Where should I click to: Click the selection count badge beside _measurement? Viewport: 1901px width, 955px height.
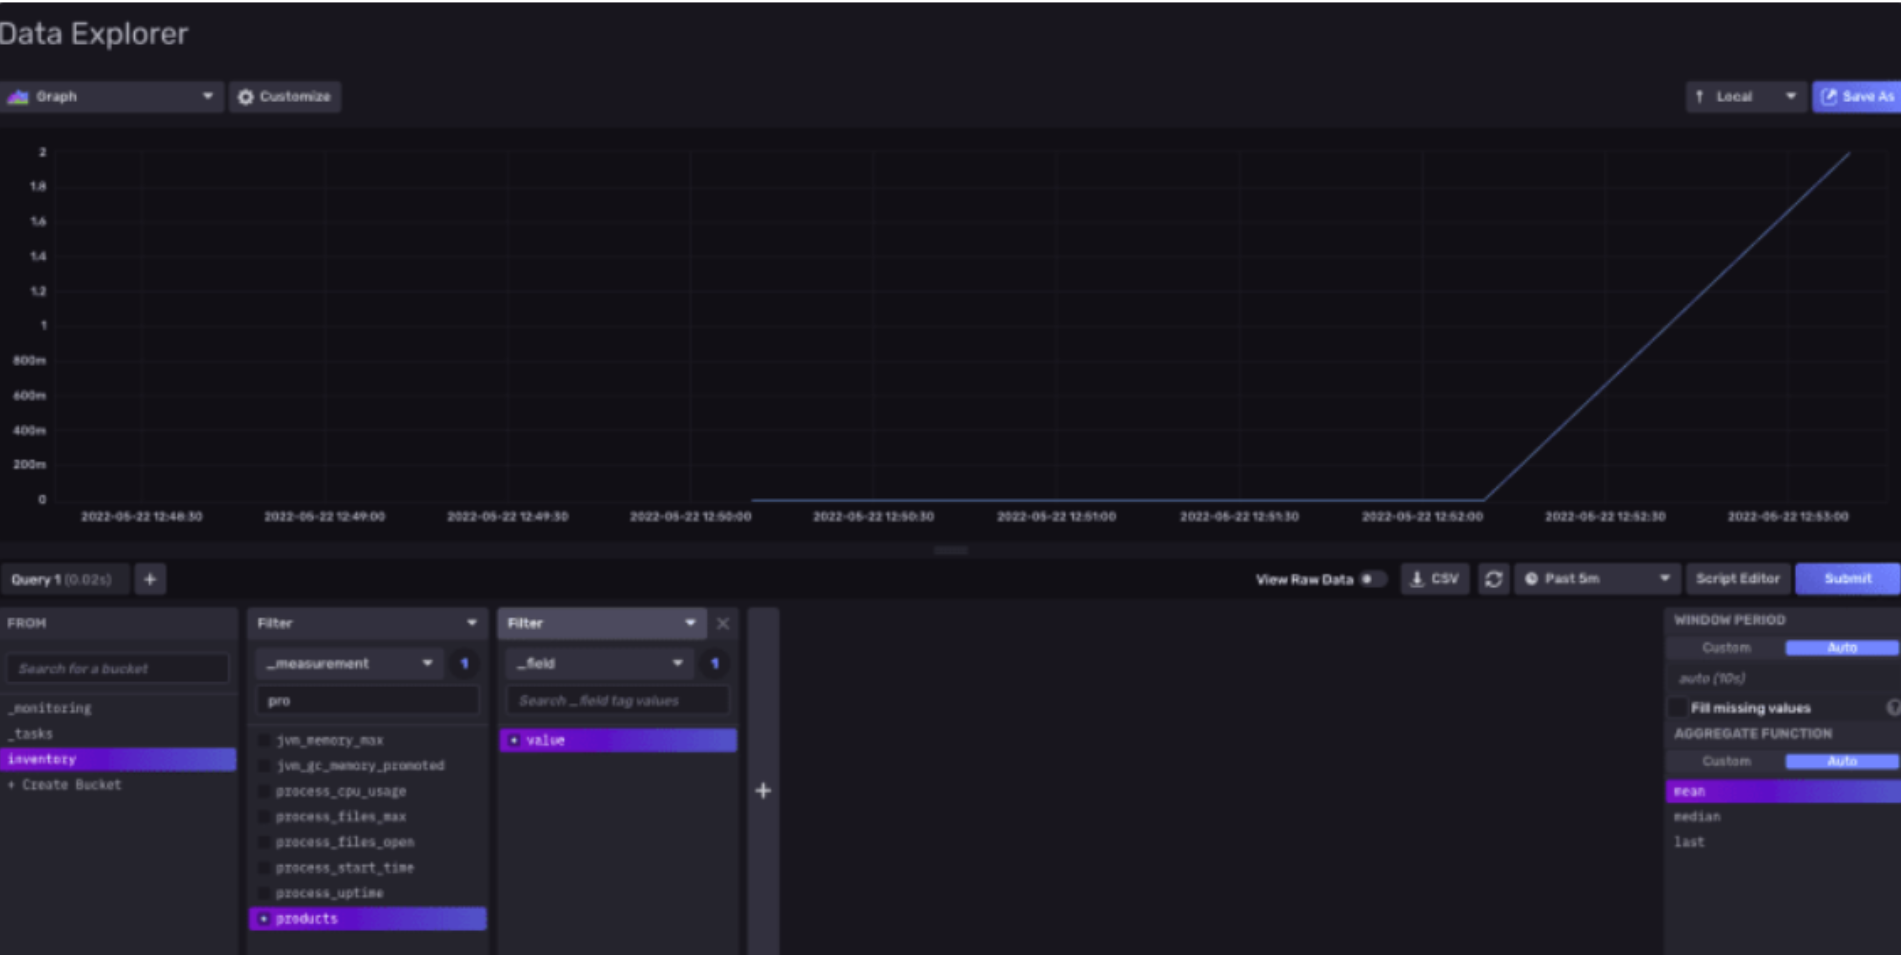(x=464, y=663)
